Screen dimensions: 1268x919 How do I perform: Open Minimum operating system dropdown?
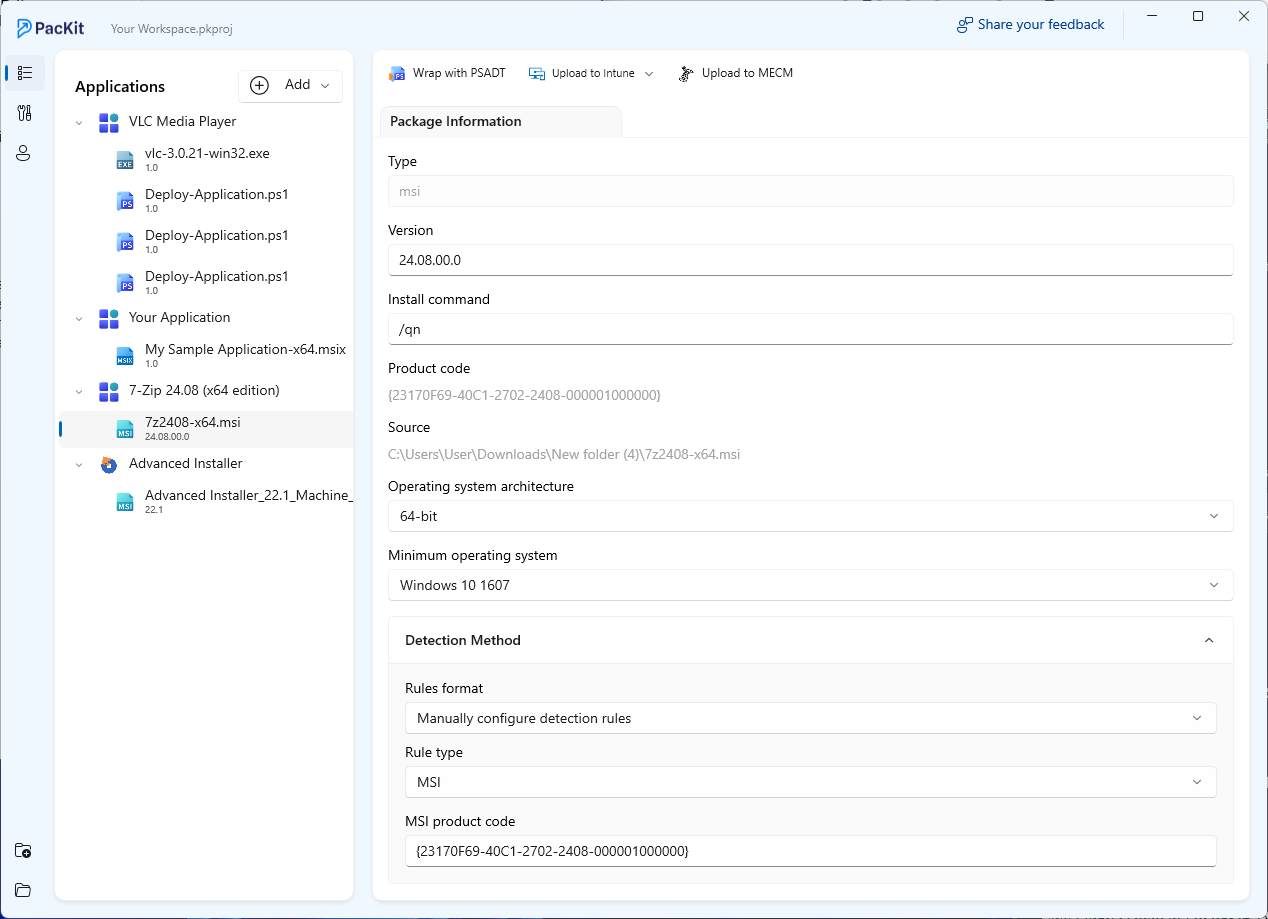click(810, 585)
